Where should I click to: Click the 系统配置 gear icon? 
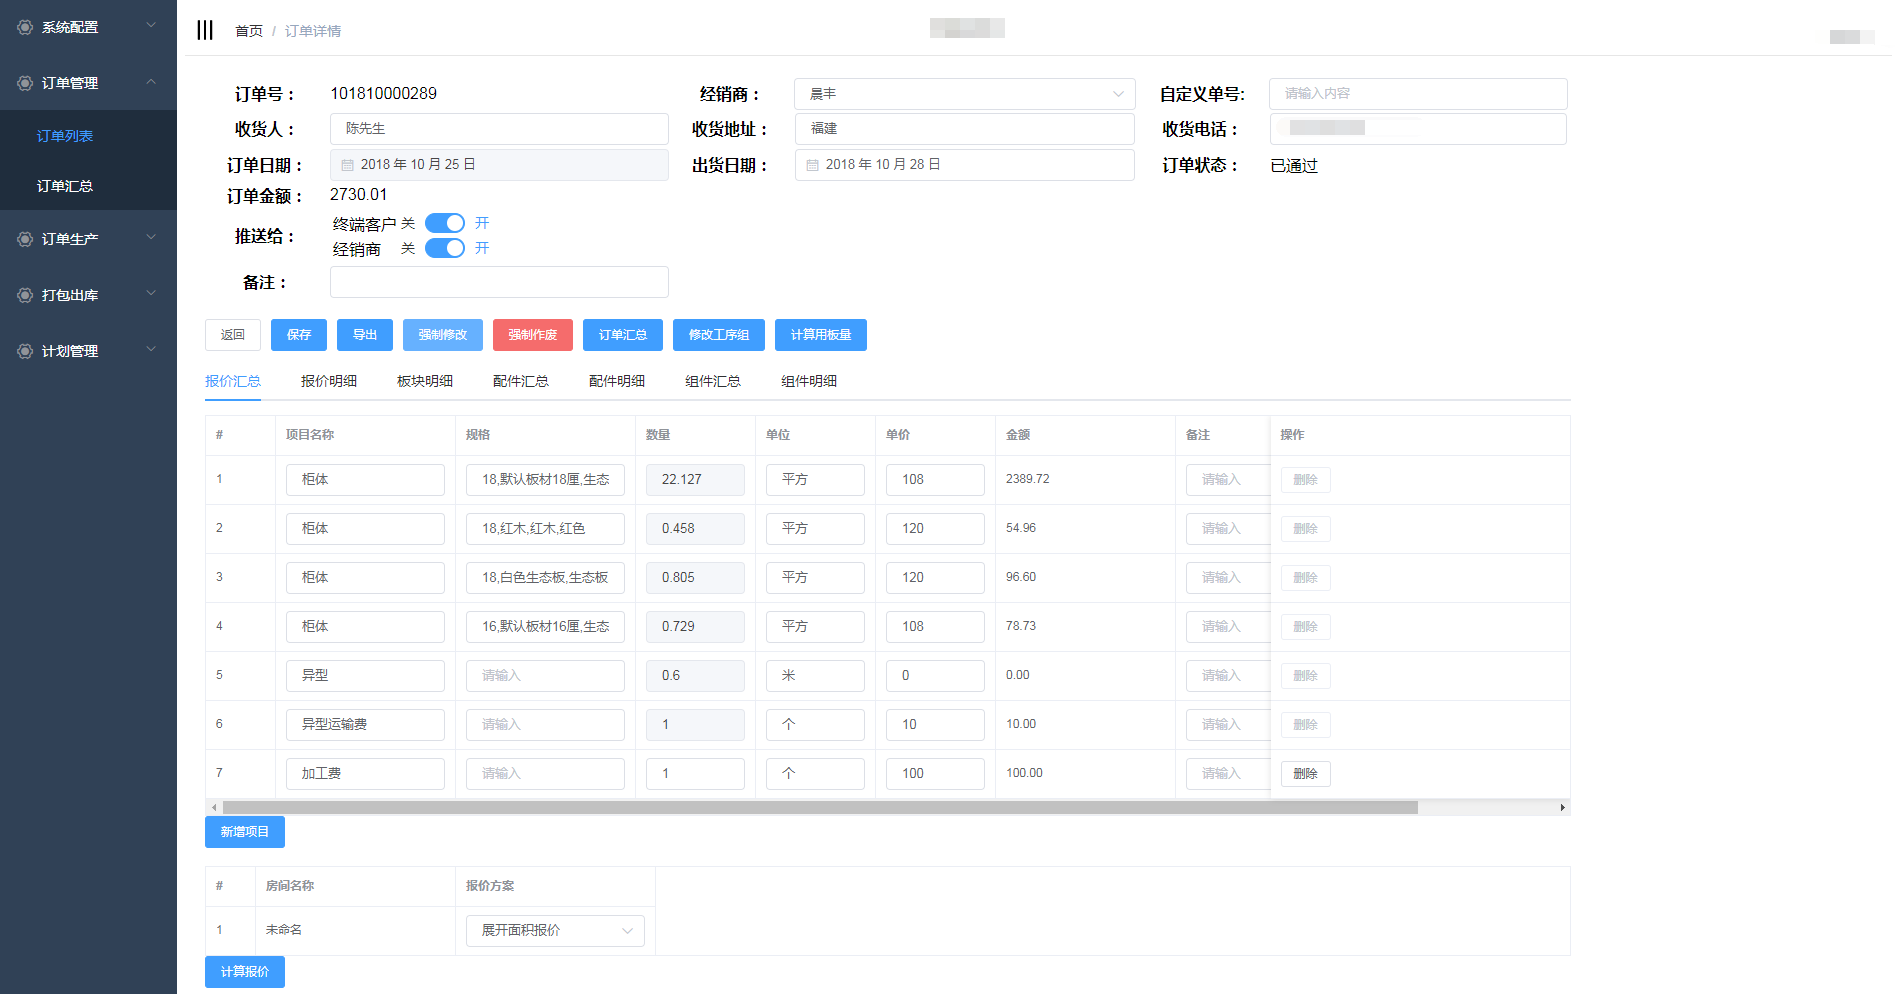25,27
